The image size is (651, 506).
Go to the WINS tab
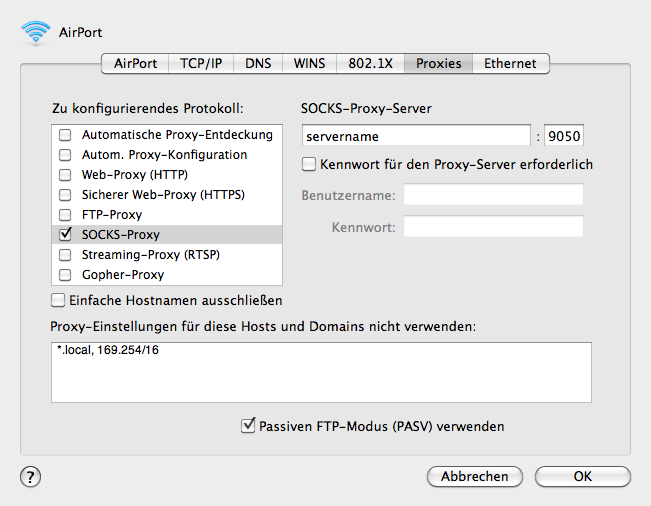[x=309, y=64]
